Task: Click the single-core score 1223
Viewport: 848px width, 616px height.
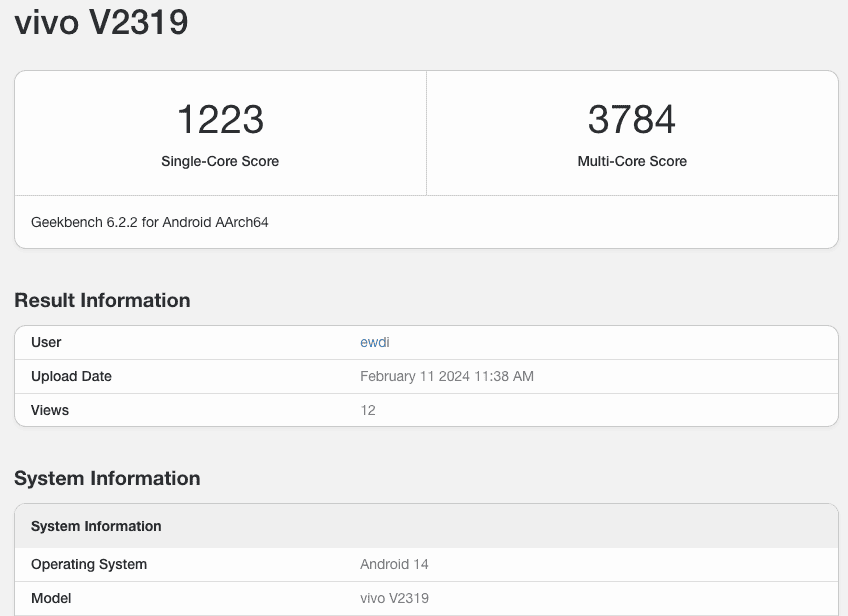Action: (x=220, y=120)
